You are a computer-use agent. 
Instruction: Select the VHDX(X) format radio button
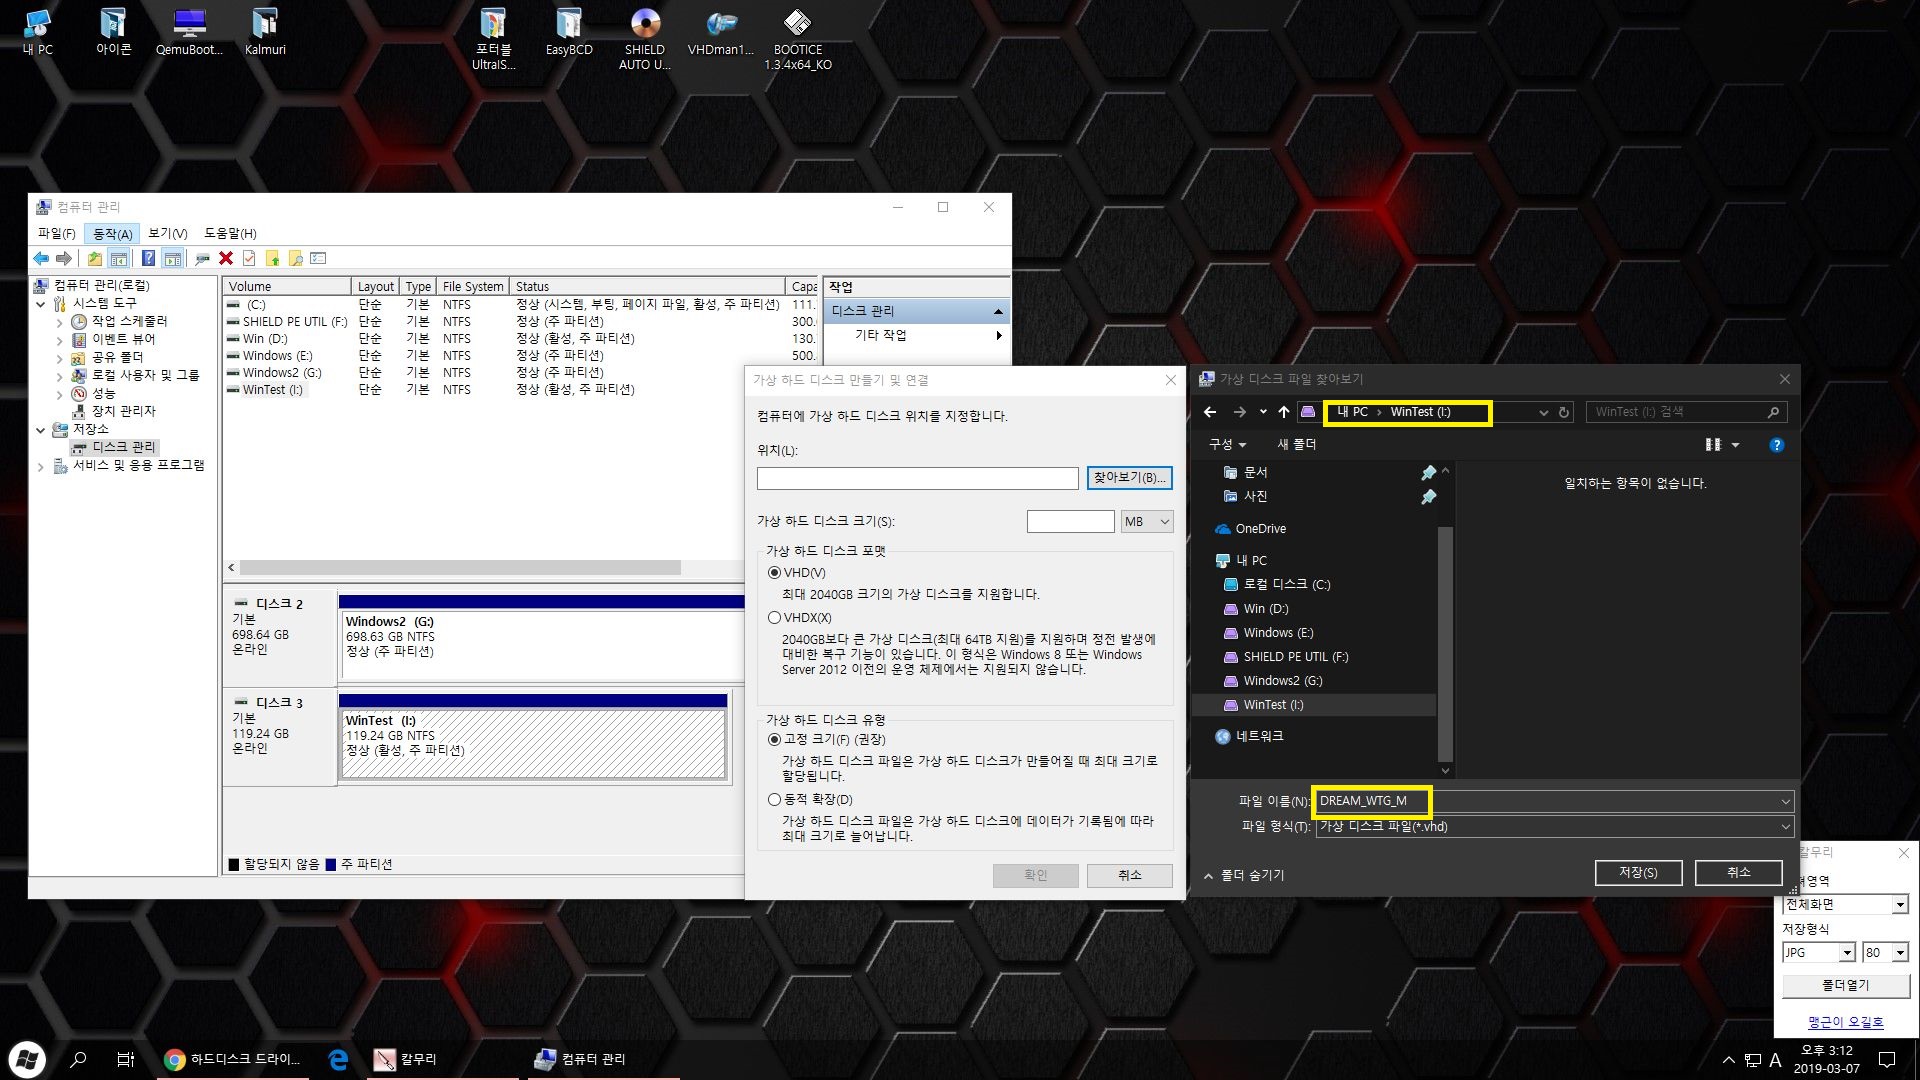(x=774, y=618)
